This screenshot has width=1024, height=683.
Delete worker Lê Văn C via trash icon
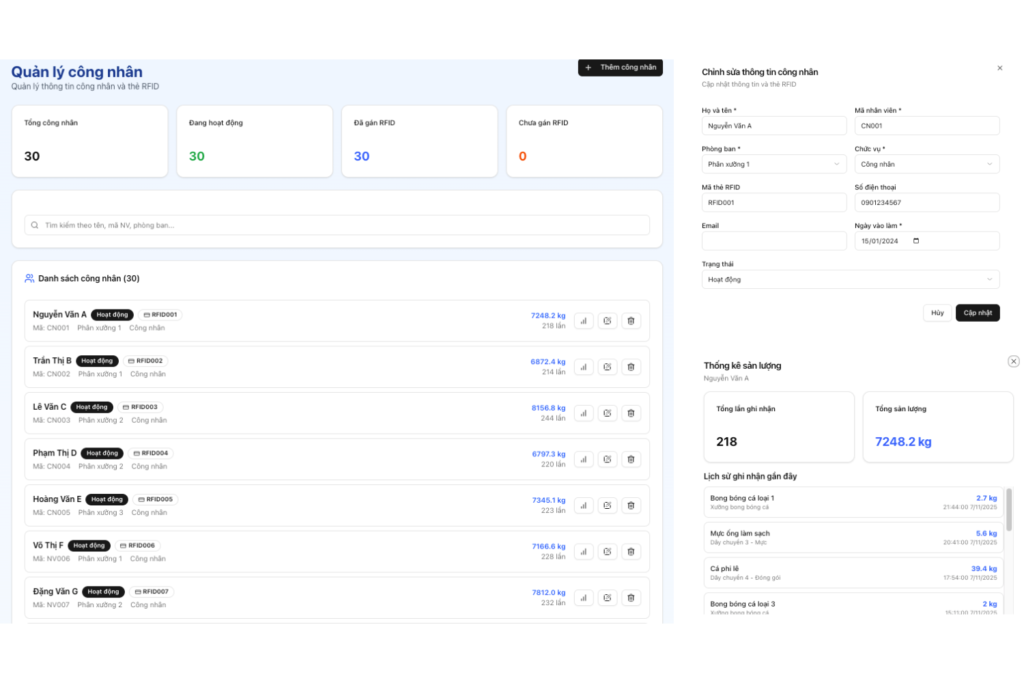(630, 413)
